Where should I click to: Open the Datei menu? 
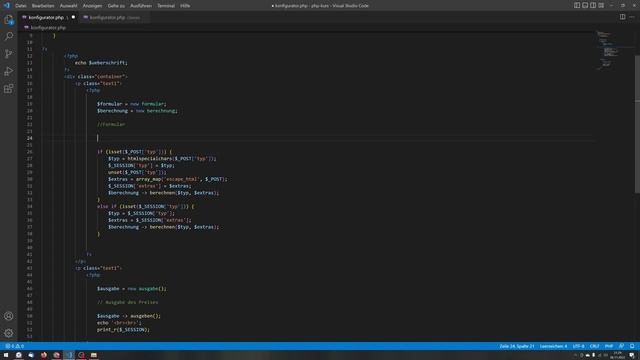pyautogui.click(x=21, y=6)
